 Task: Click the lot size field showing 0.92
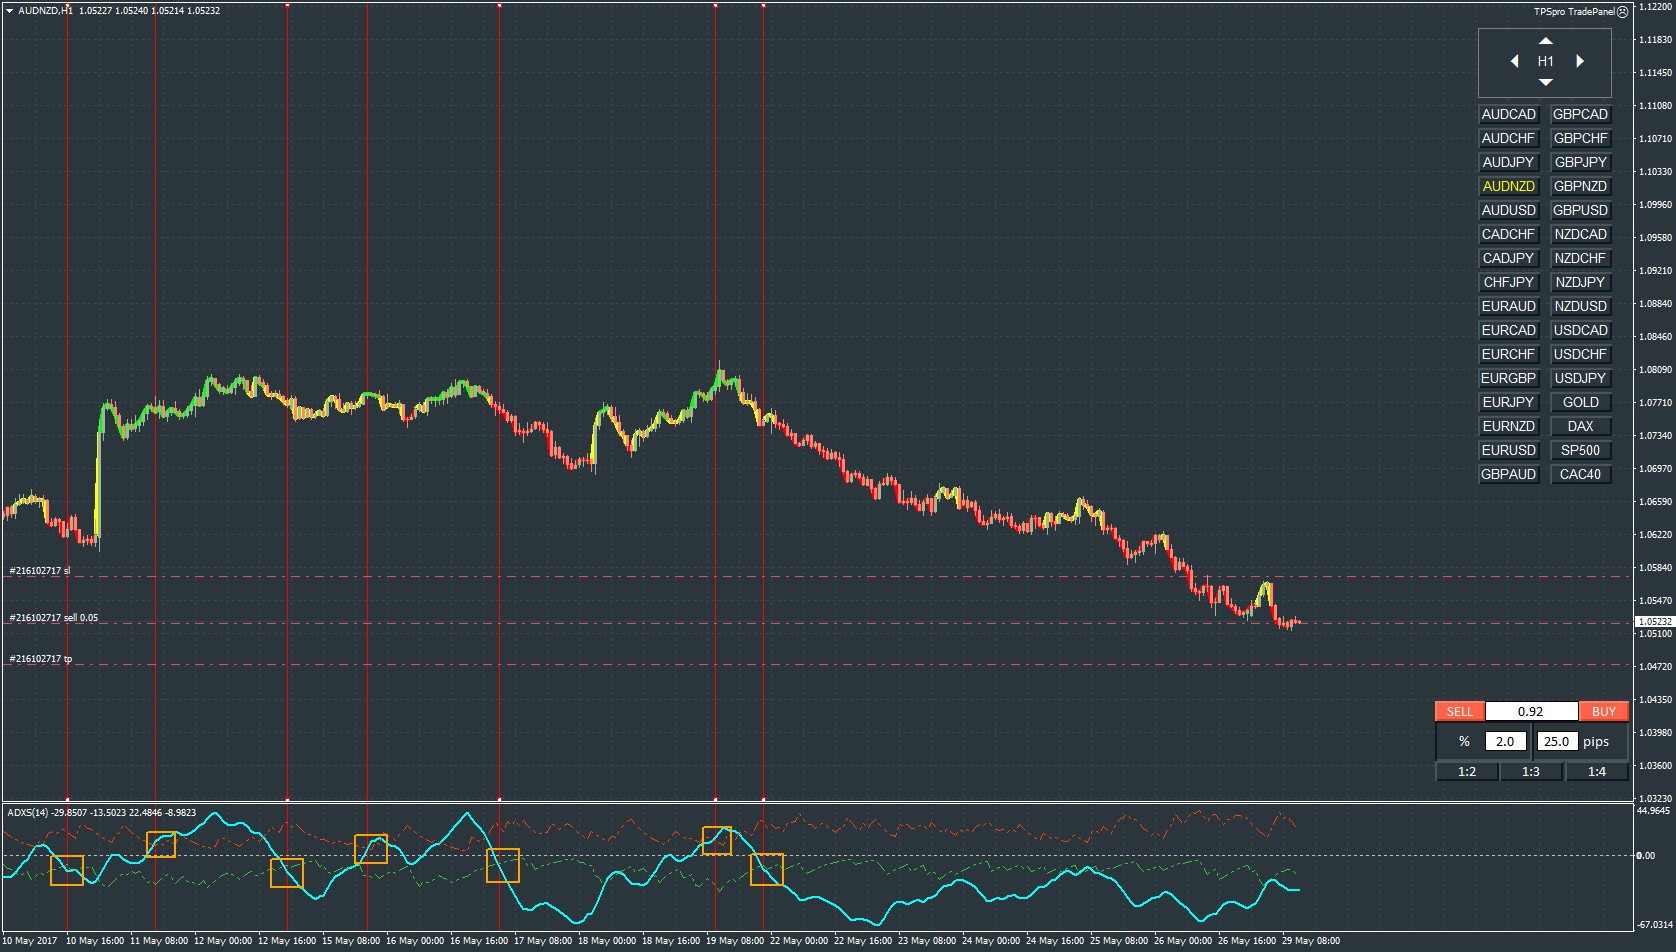1531,712
